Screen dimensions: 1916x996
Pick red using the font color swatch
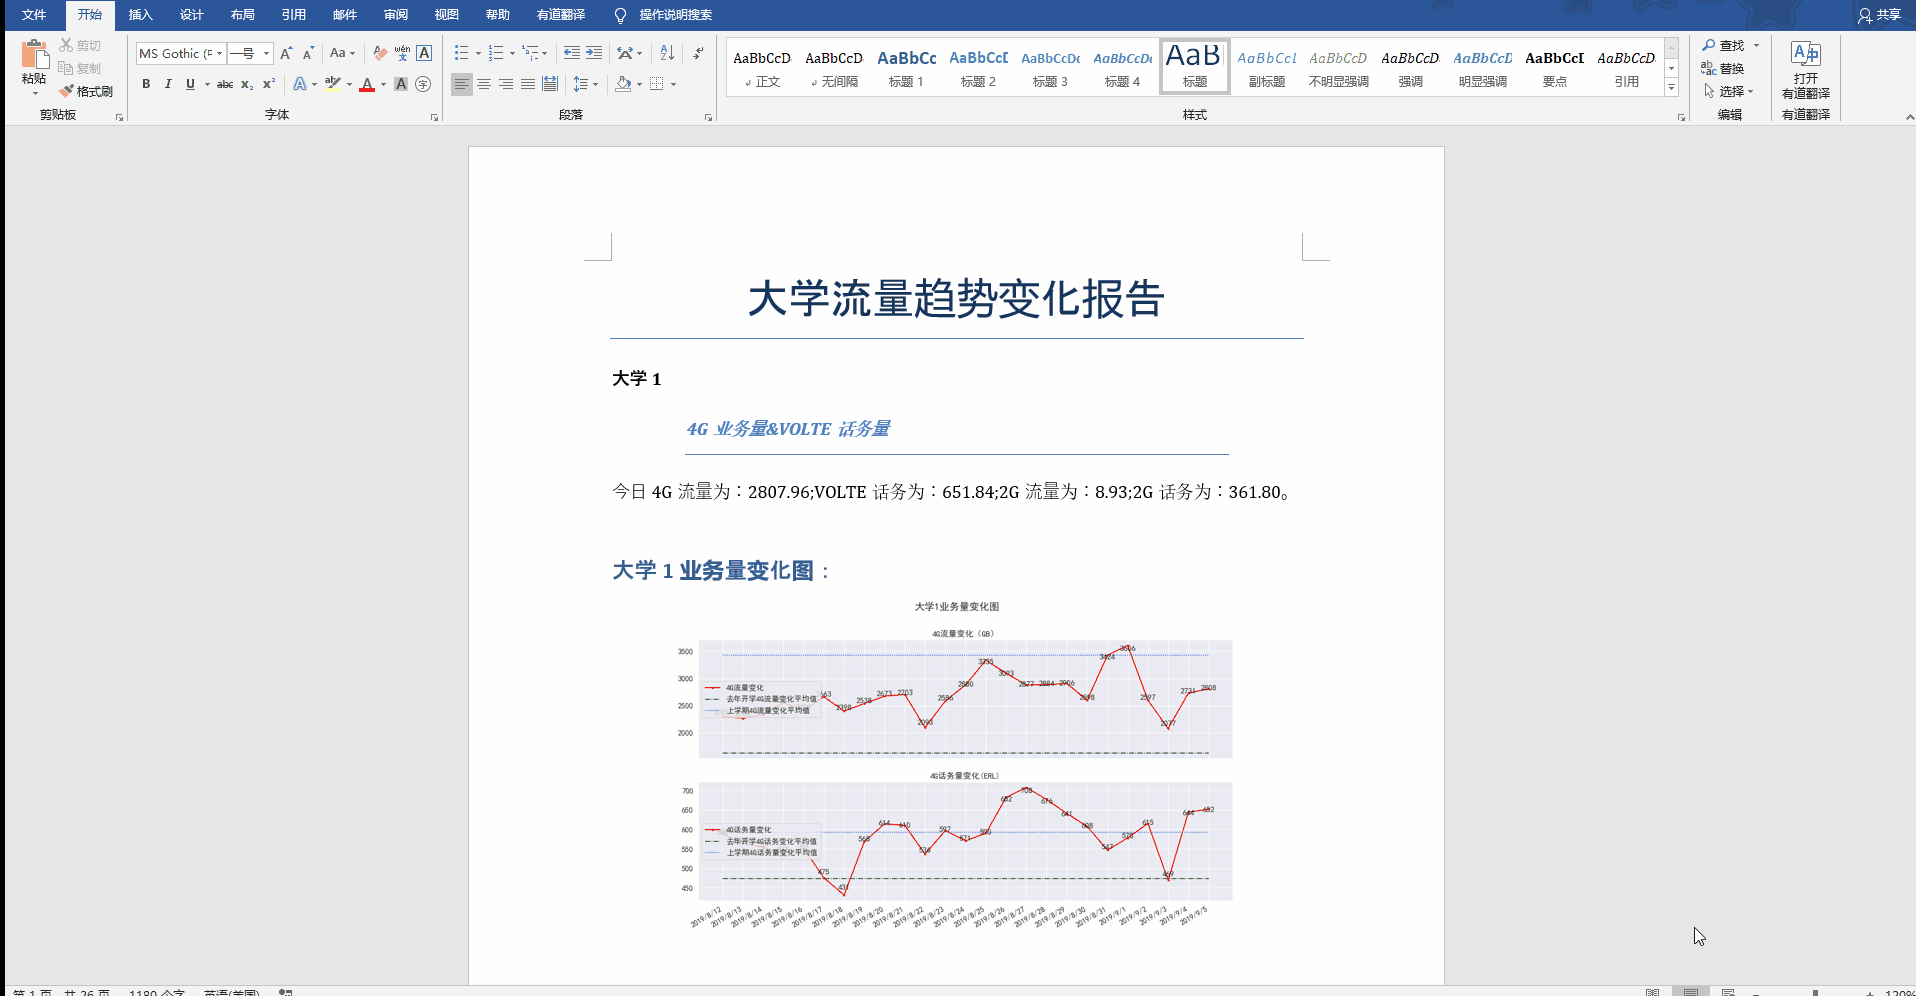coord(367,84)
